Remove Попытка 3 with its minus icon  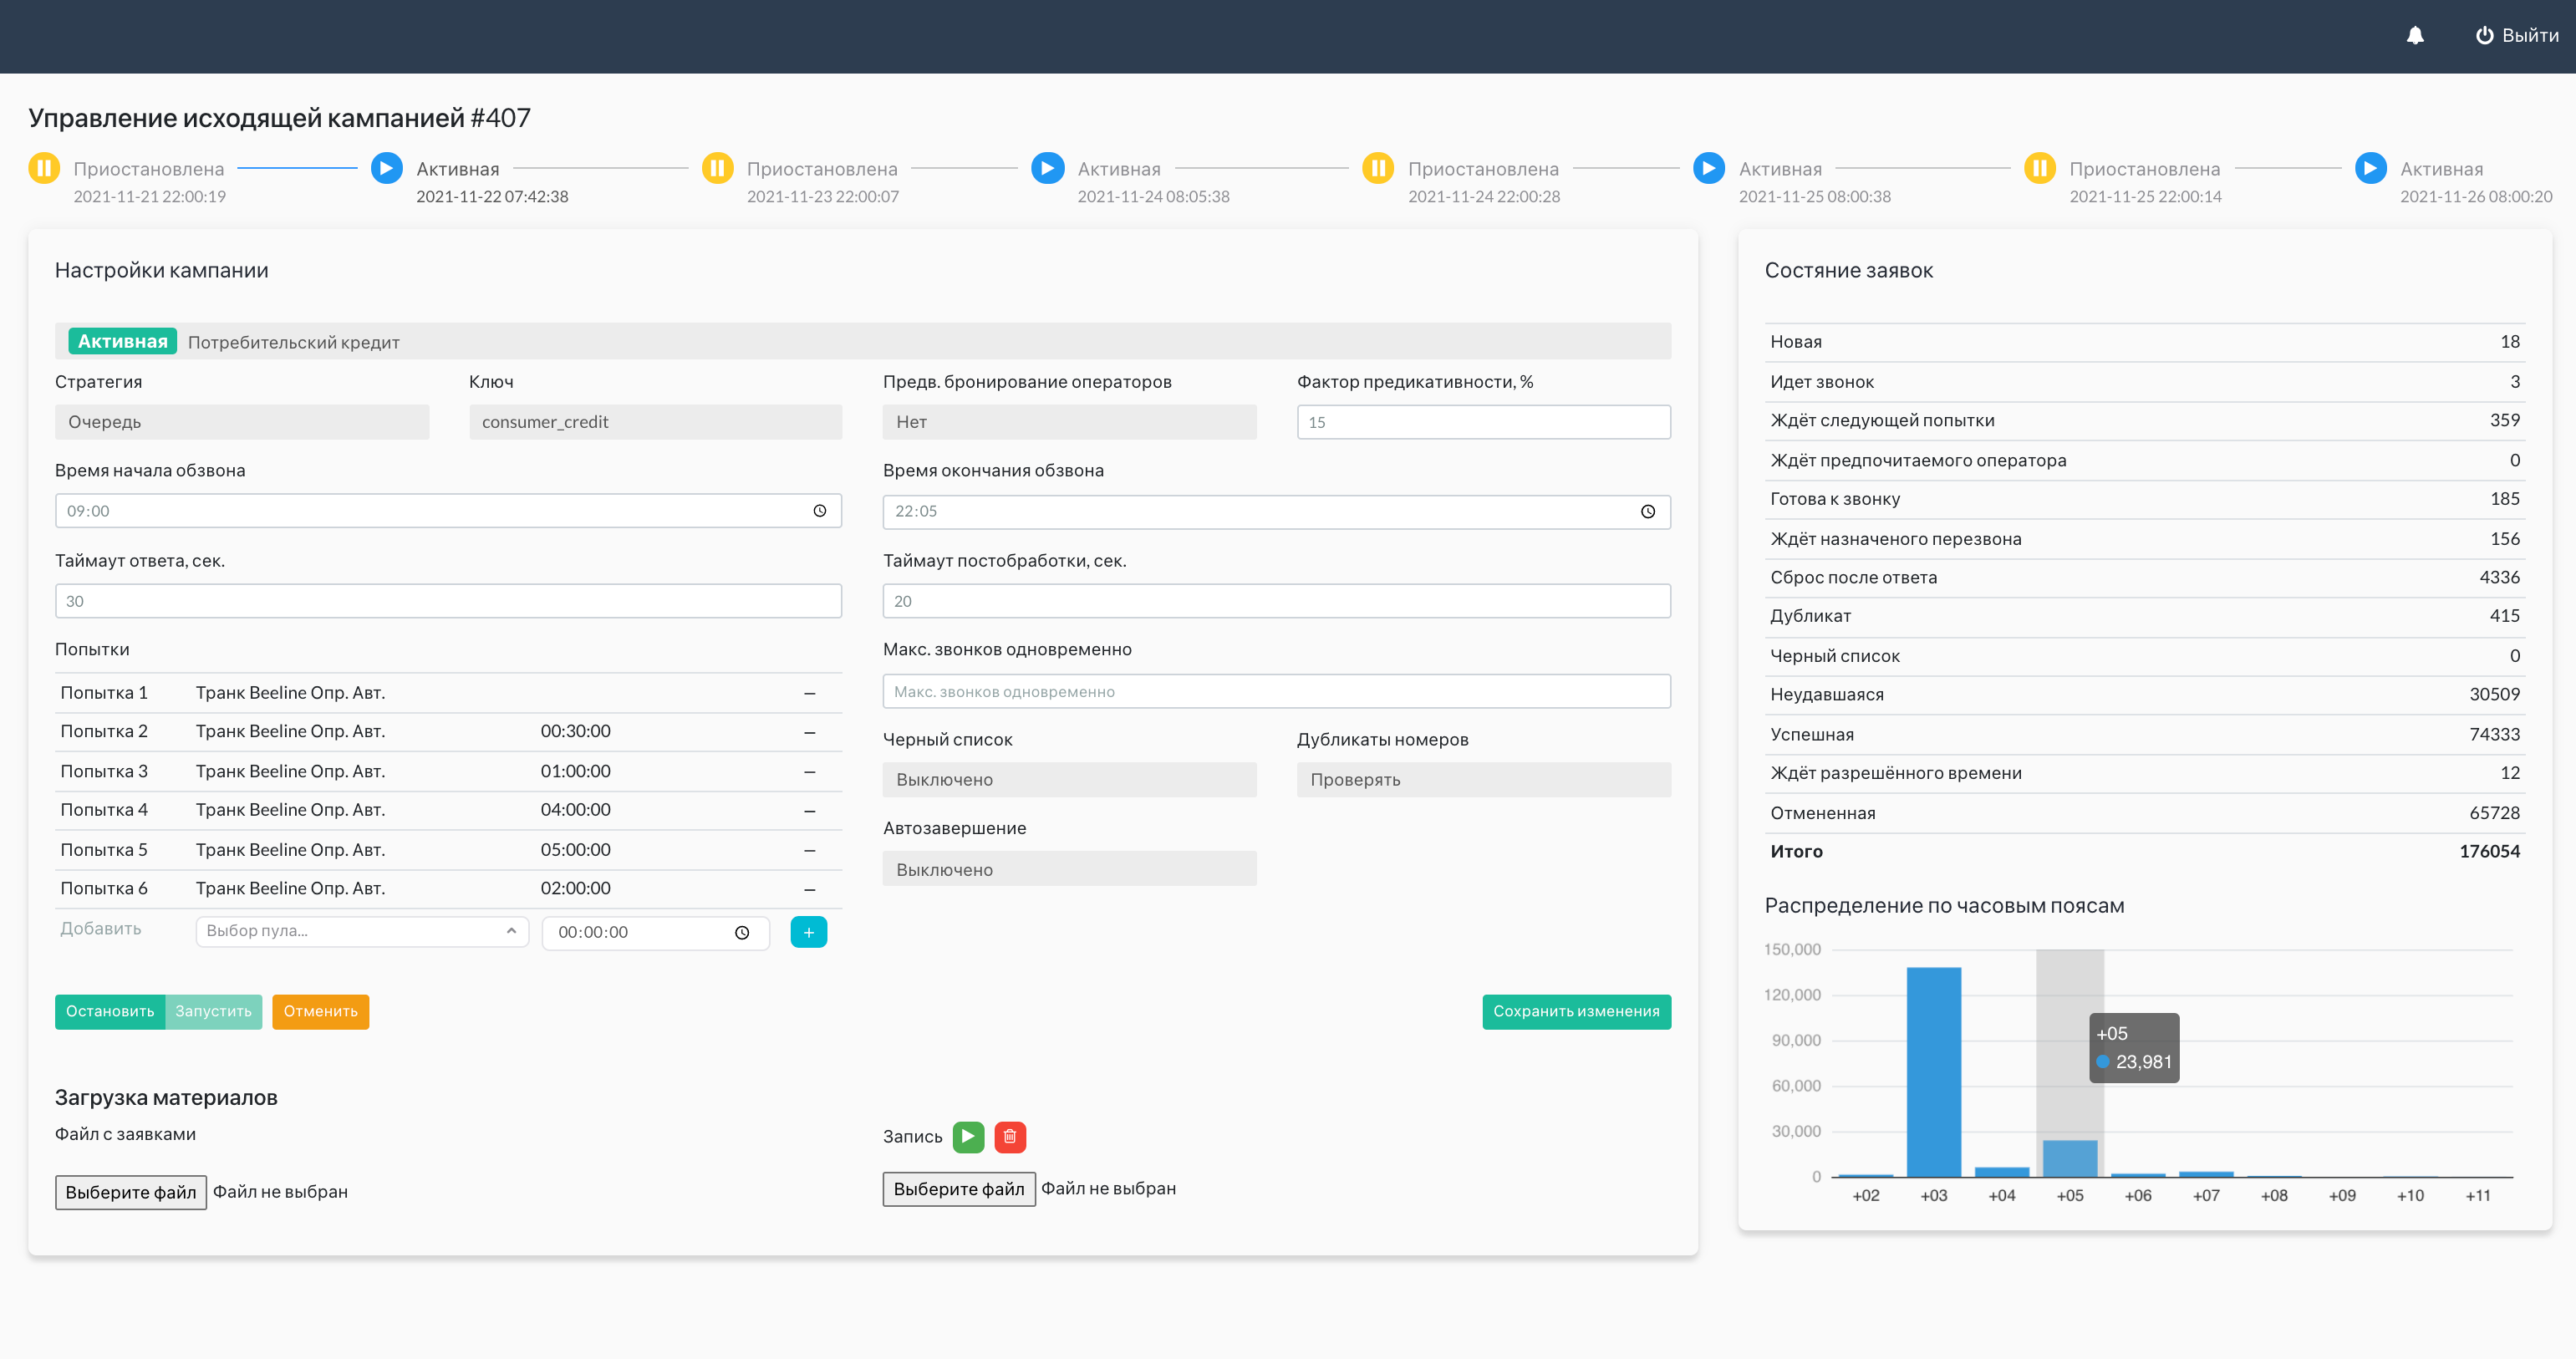coord(810,771)
